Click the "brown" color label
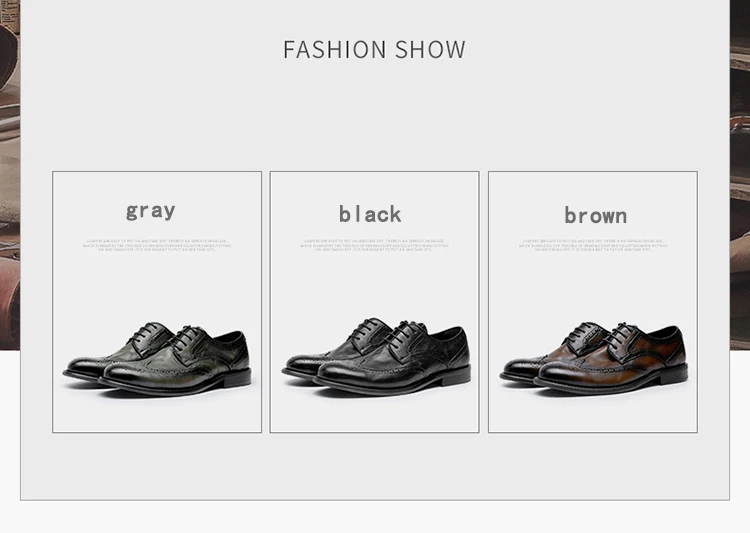750x533 pixels. [596, 215]
